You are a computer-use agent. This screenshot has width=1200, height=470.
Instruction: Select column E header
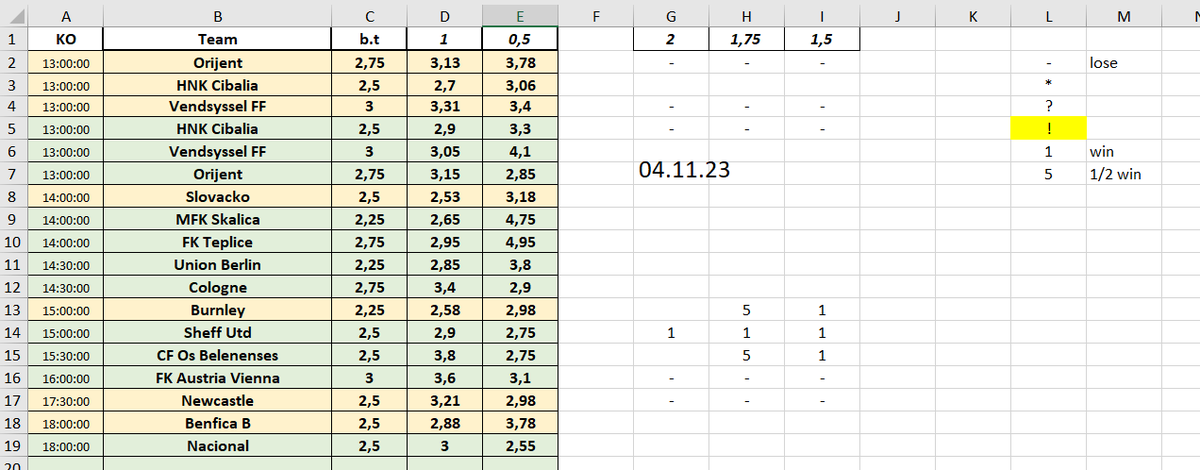[520, 15]
